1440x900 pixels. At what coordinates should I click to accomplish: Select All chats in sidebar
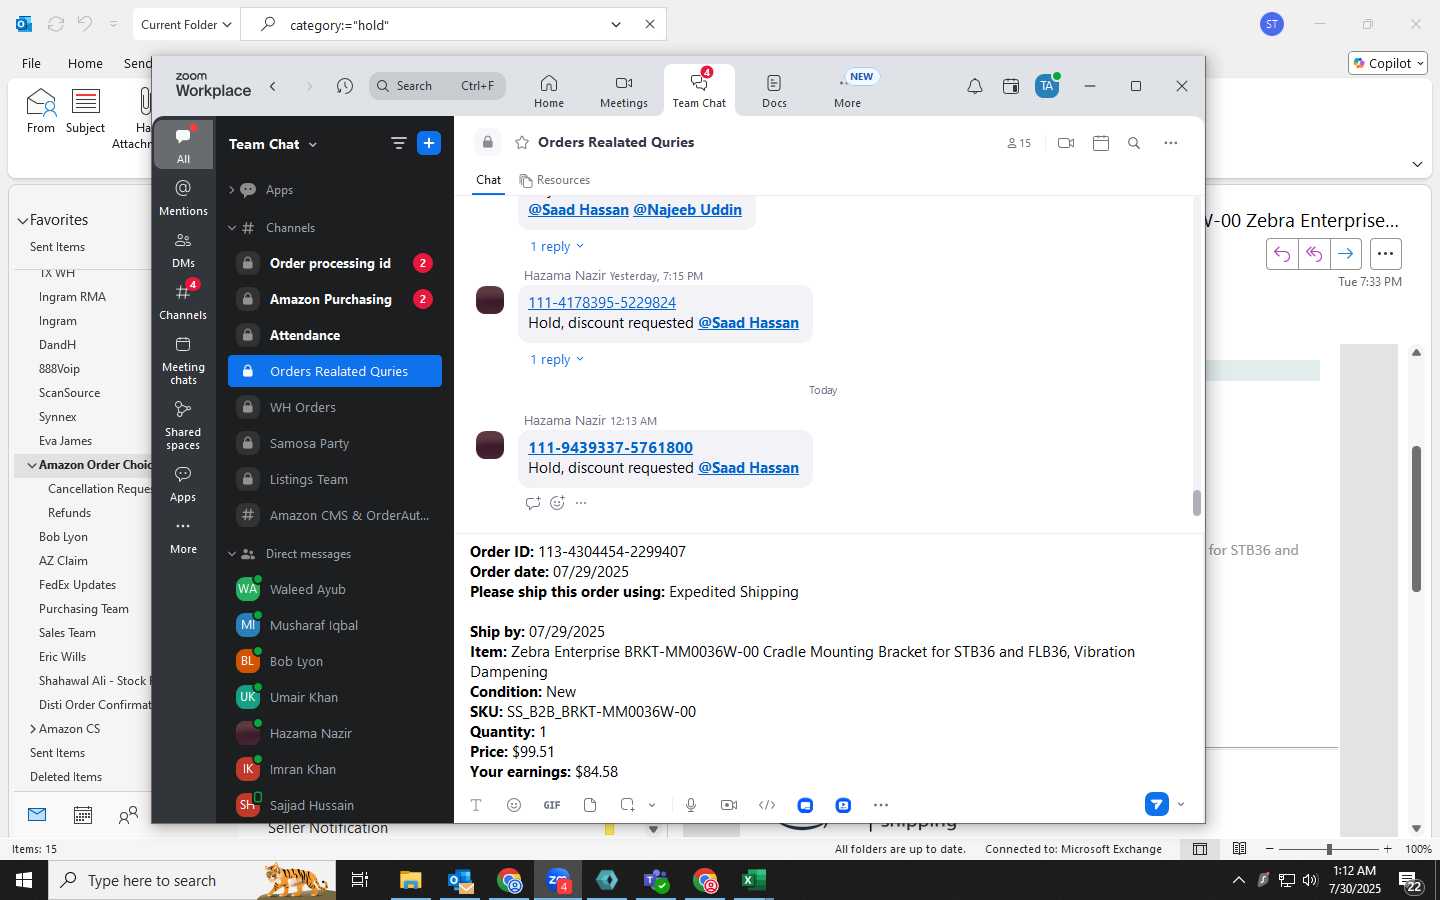tap(183, 145)
